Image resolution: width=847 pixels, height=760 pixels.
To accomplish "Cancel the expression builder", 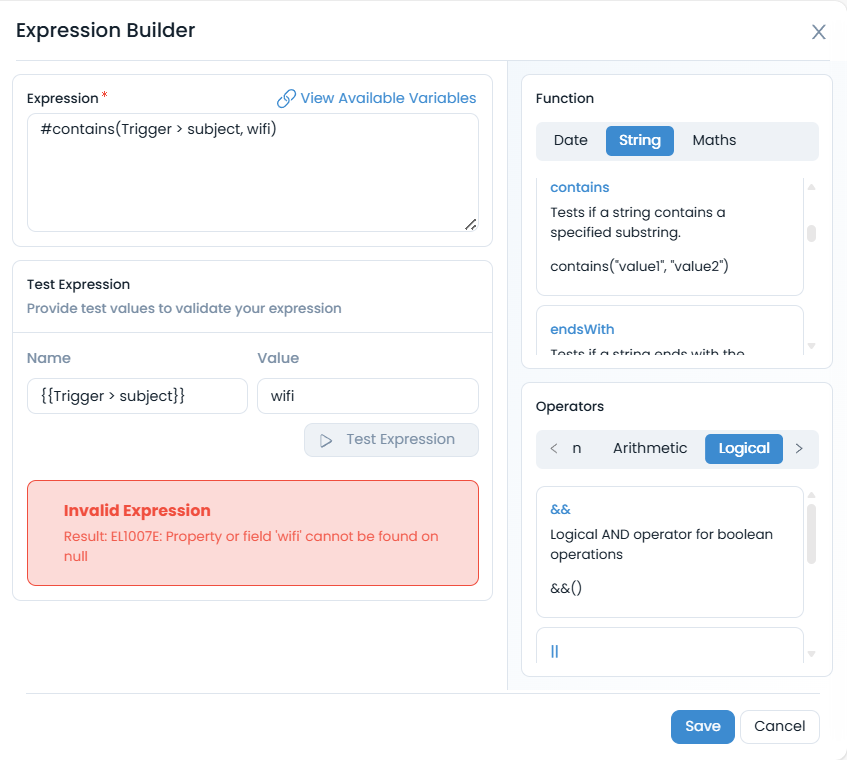I will (x=779, y=727).
